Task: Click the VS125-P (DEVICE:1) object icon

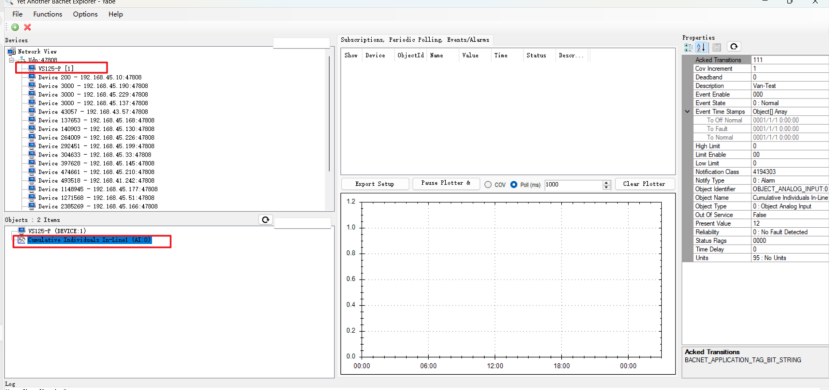Action: [x=22, y=231]
